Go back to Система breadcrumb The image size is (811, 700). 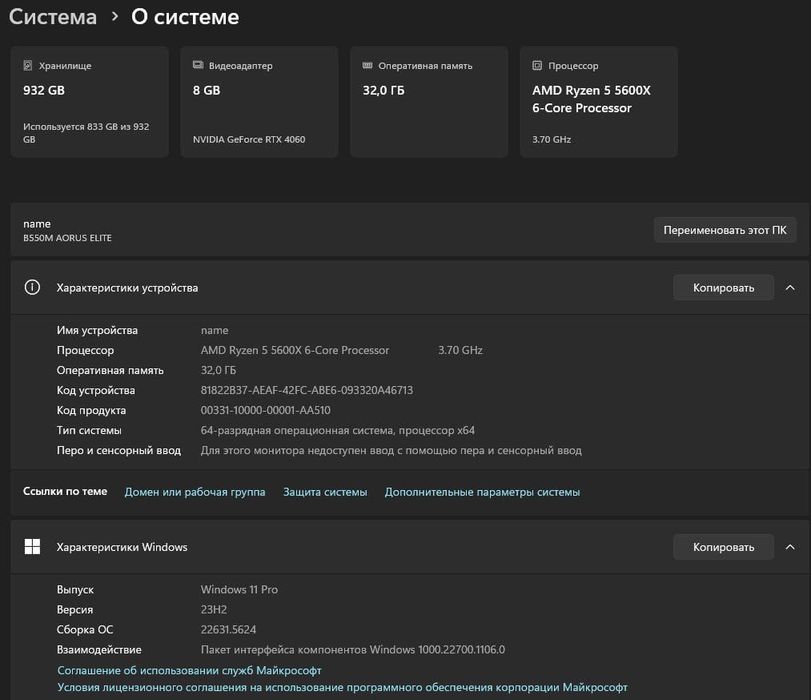(53, 17)
